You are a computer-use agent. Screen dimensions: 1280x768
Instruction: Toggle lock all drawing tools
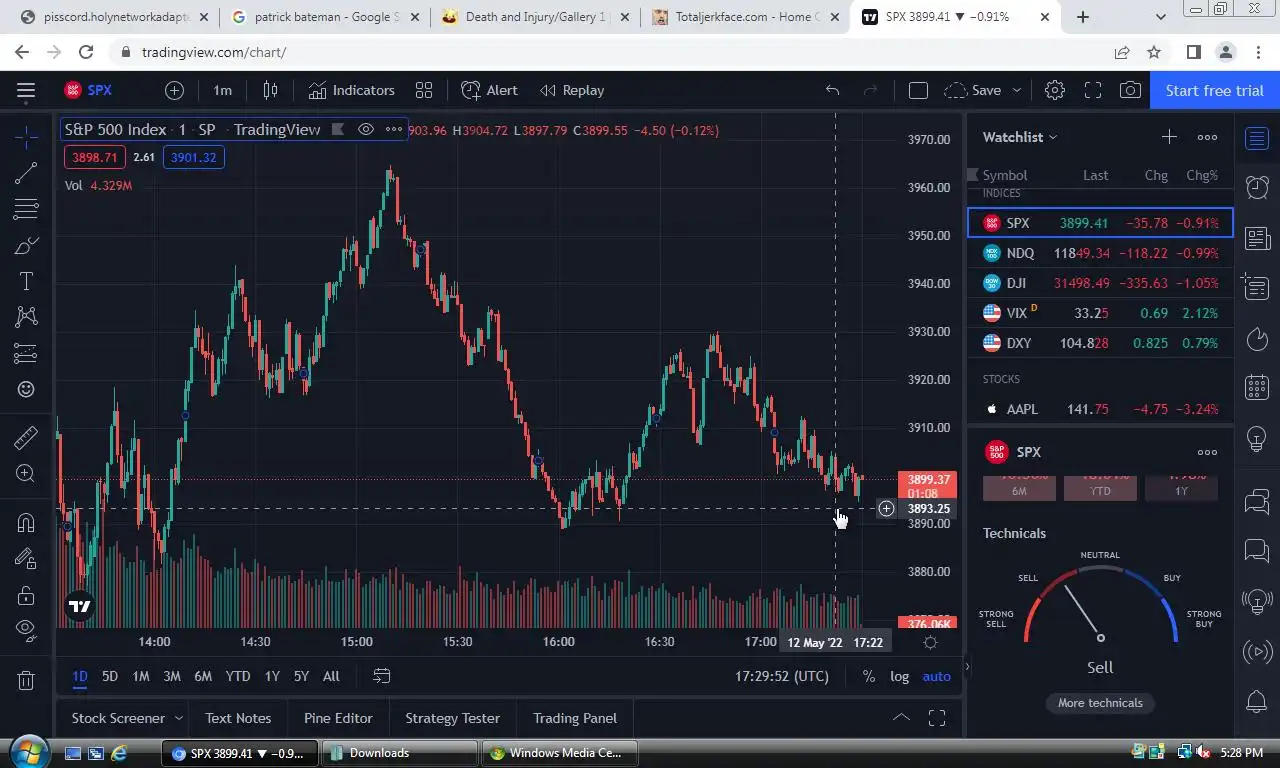26,595
